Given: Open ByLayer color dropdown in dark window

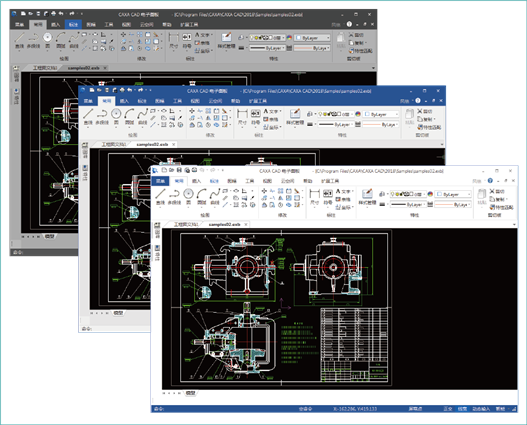Looking at the screenshot, I should point(312,38).
